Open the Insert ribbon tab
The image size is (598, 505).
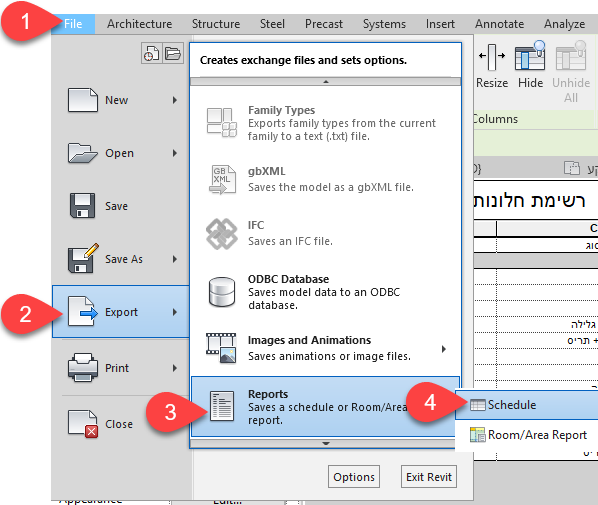coord(440,24)
